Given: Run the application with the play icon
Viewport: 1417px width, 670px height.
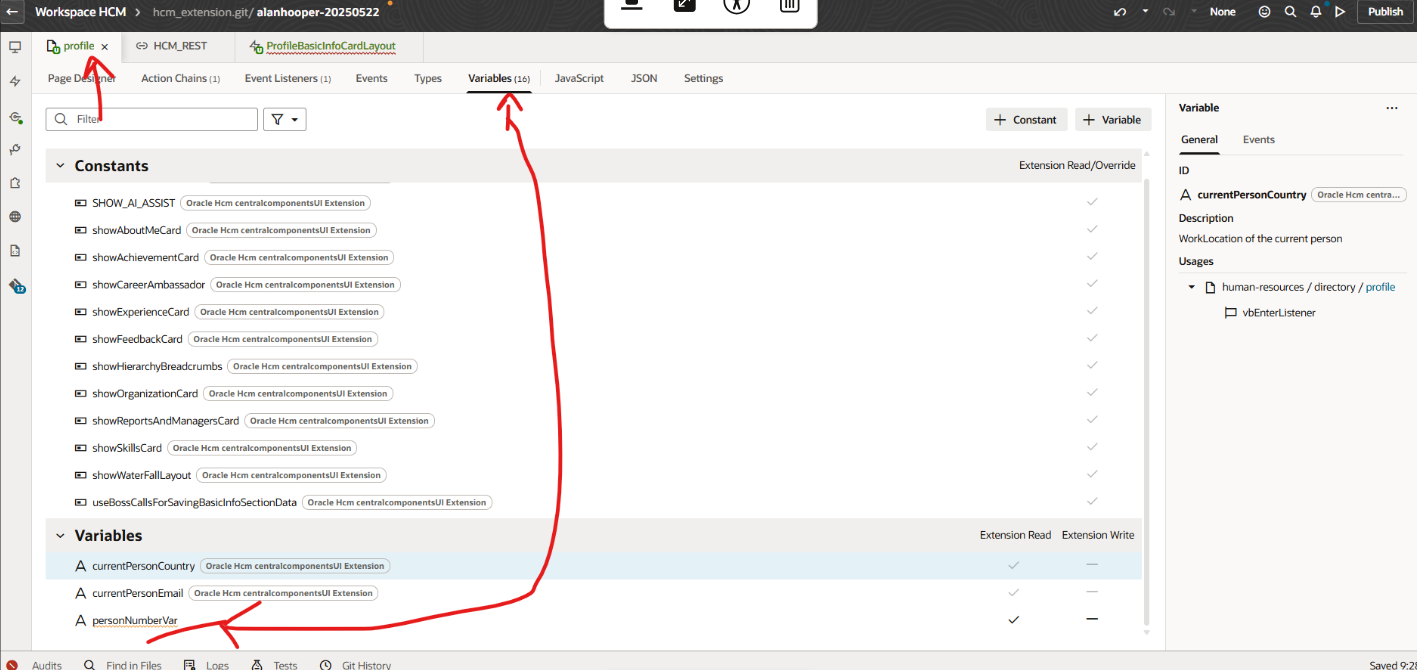Looking at the screenshot, I should [1340, 11].
